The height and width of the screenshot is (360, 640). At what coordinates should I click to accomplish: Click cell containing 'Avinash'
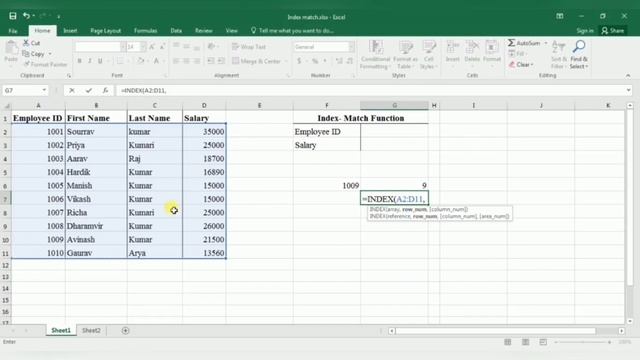(96, 240)
